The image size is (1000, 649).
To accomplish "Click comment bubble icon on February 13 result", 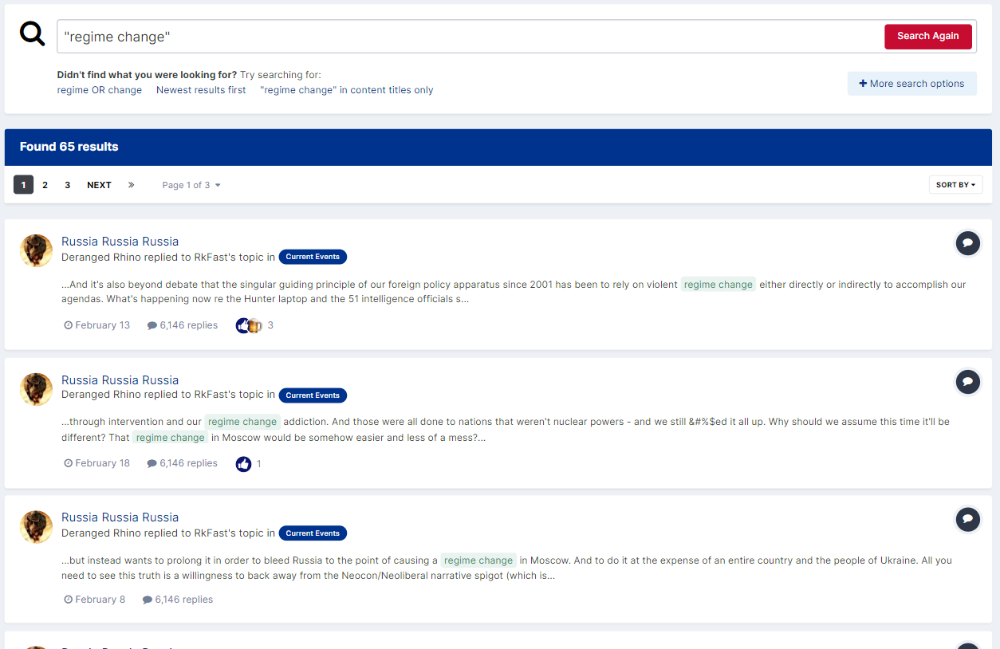I will pos(967,243).
